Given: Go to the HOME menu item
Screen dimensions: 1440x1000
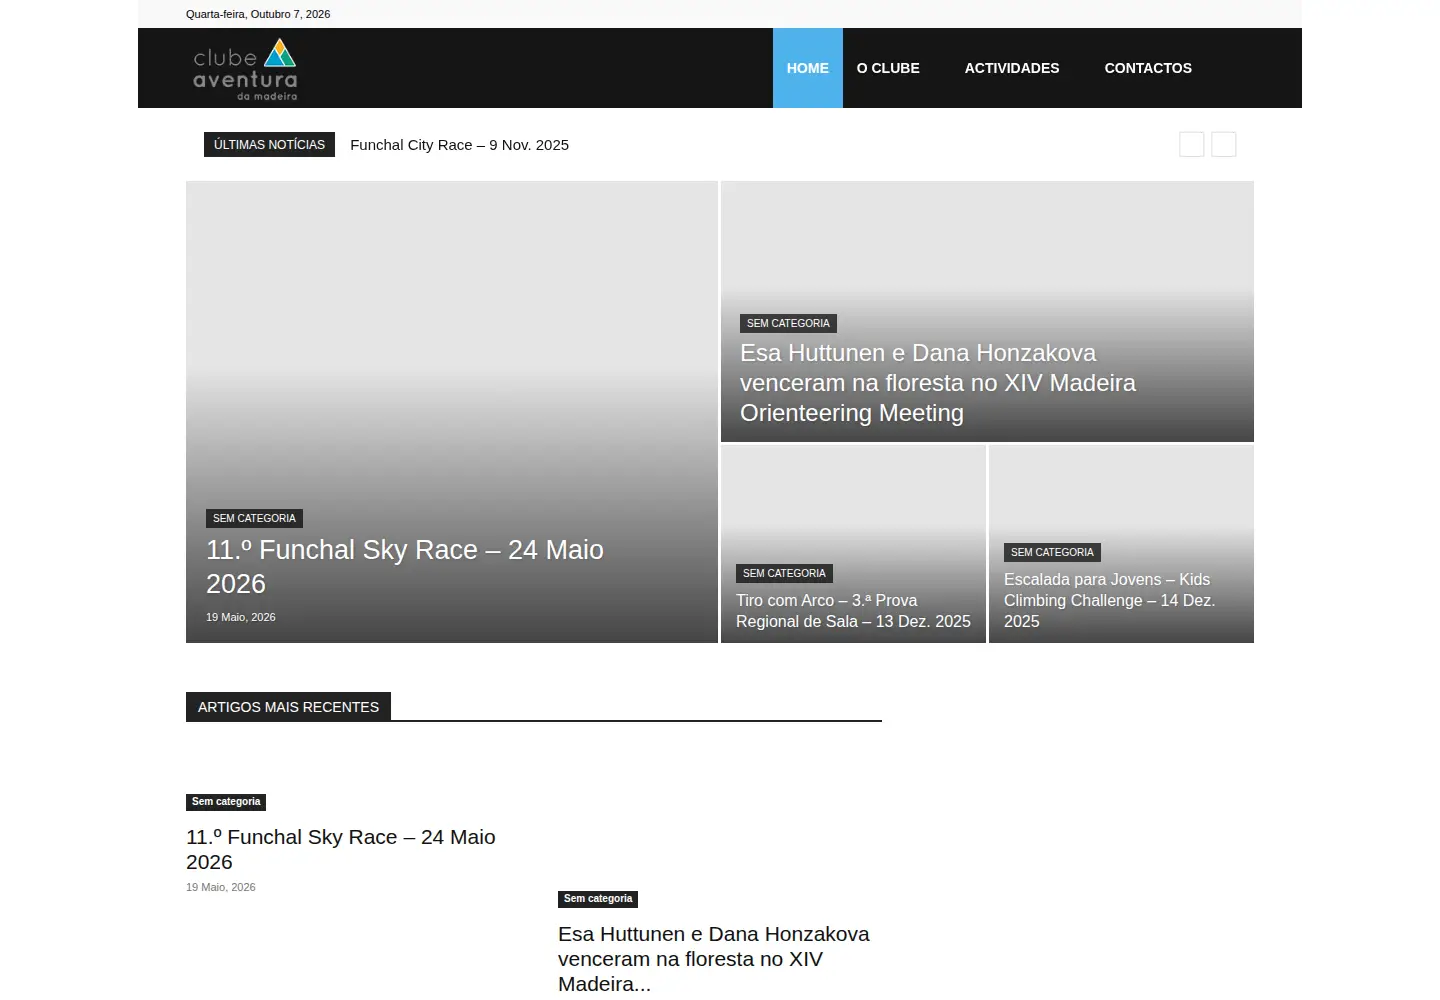Looking at the screenshot, I should (808, 68).
